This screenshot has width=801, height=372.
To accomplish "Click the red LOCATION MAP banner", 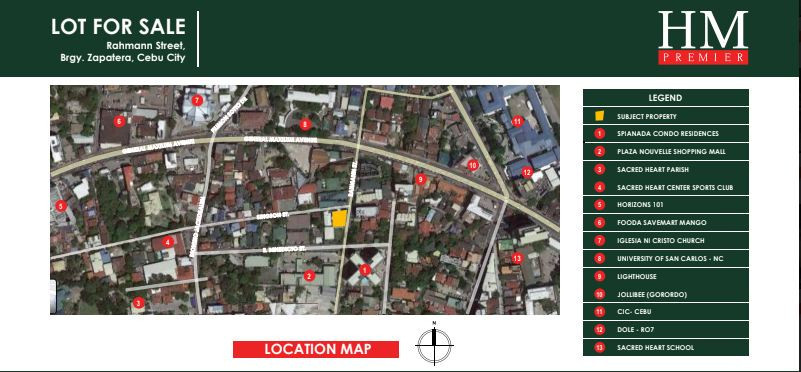I will coord(316,350).
